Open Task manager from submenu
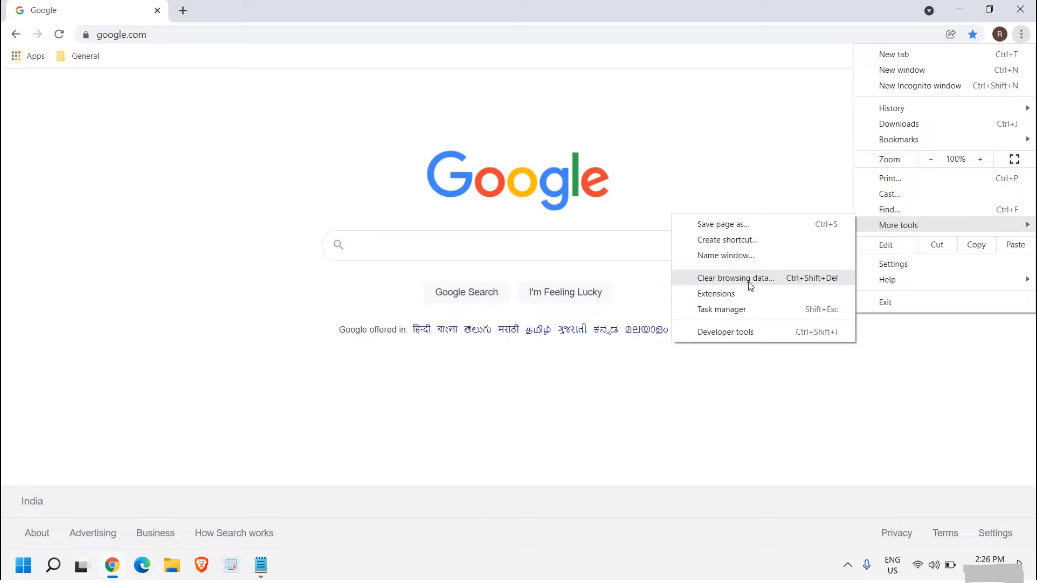Viewport: 1037px width, 583px height. click(x=764, y=309)
